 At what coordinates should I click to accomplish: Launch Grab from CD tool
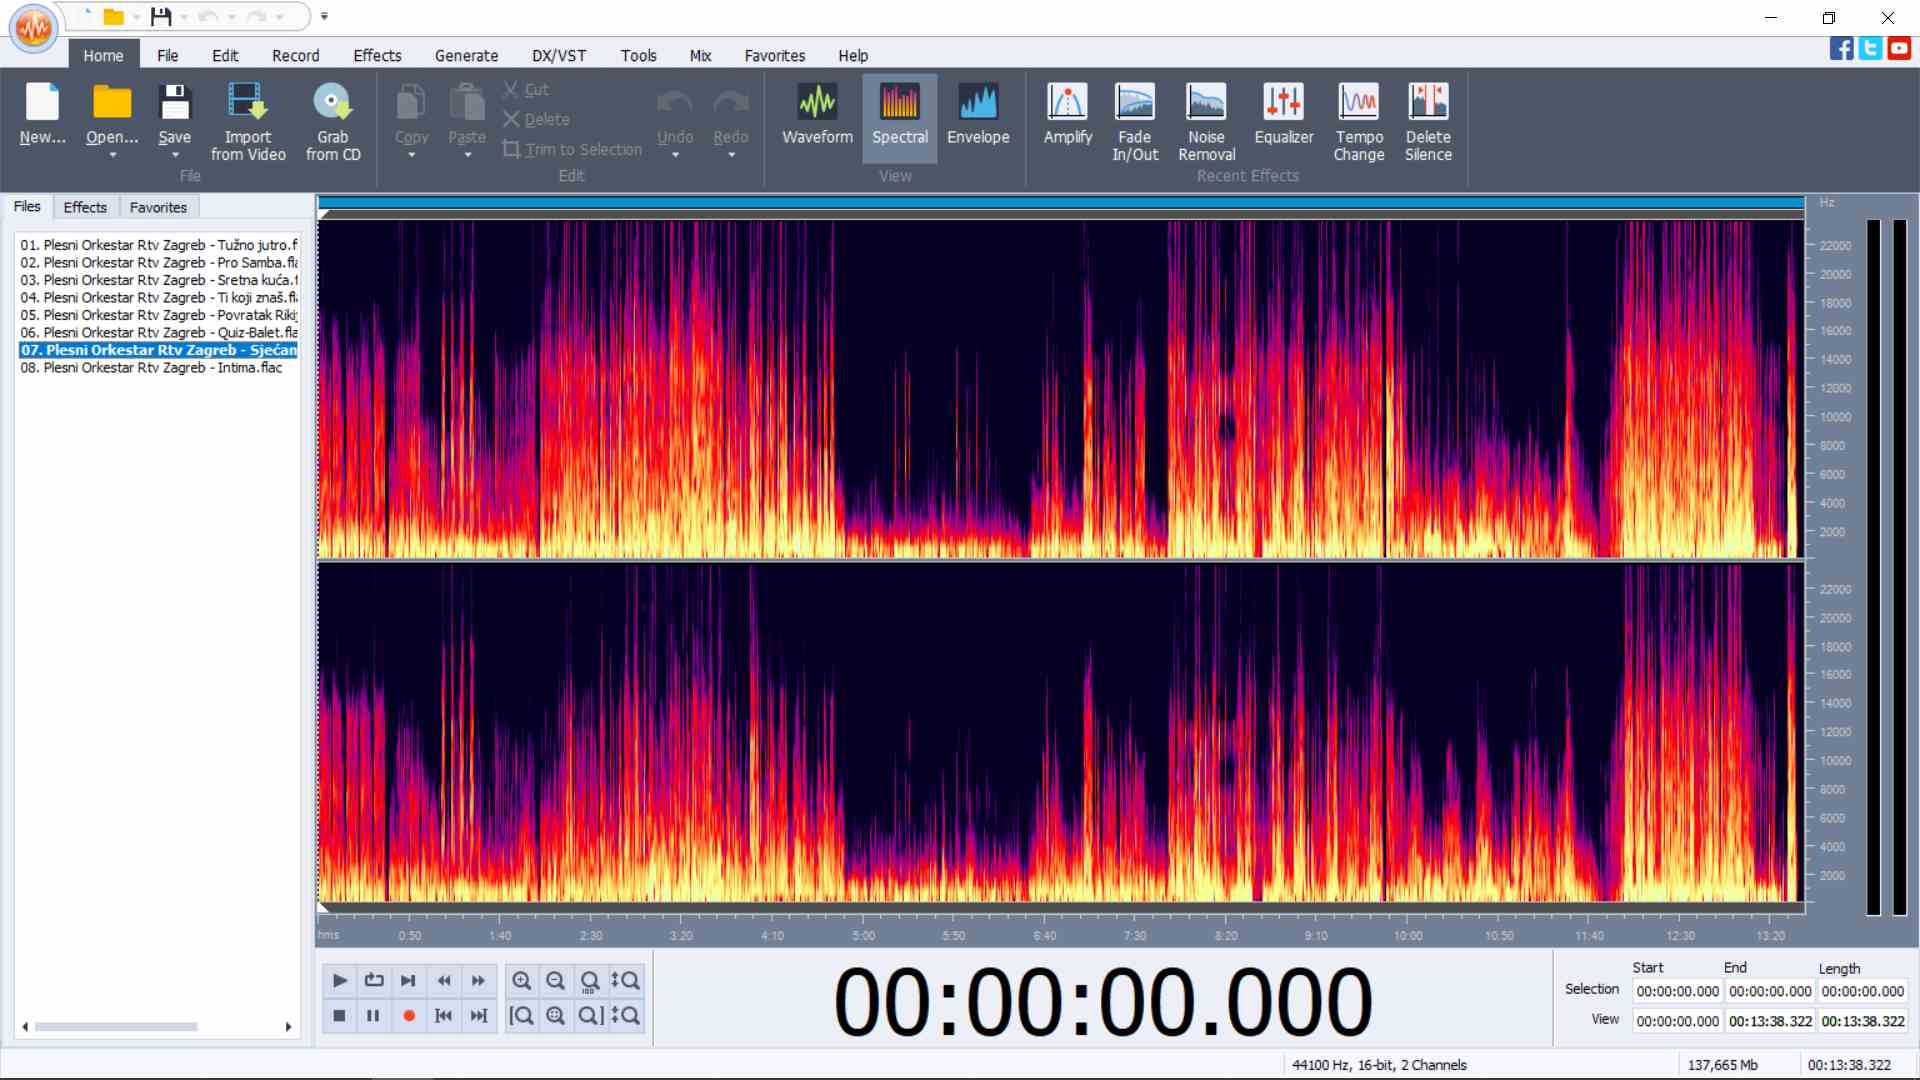333,122
